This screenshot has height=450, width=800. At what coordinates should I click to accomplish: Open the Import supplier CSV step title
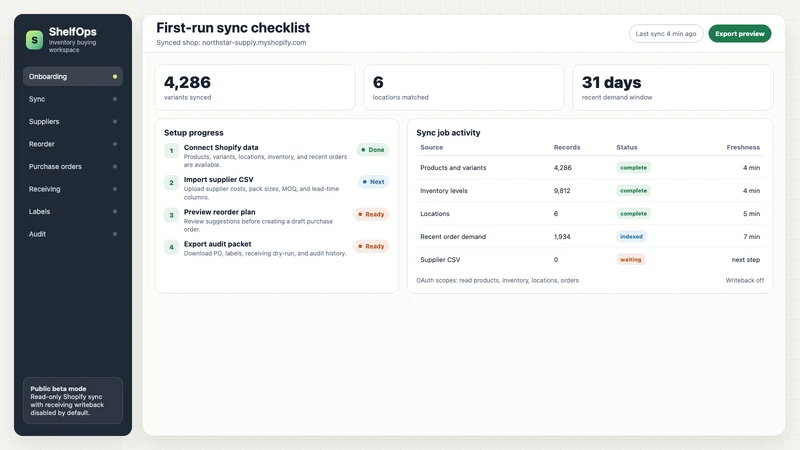218,180
